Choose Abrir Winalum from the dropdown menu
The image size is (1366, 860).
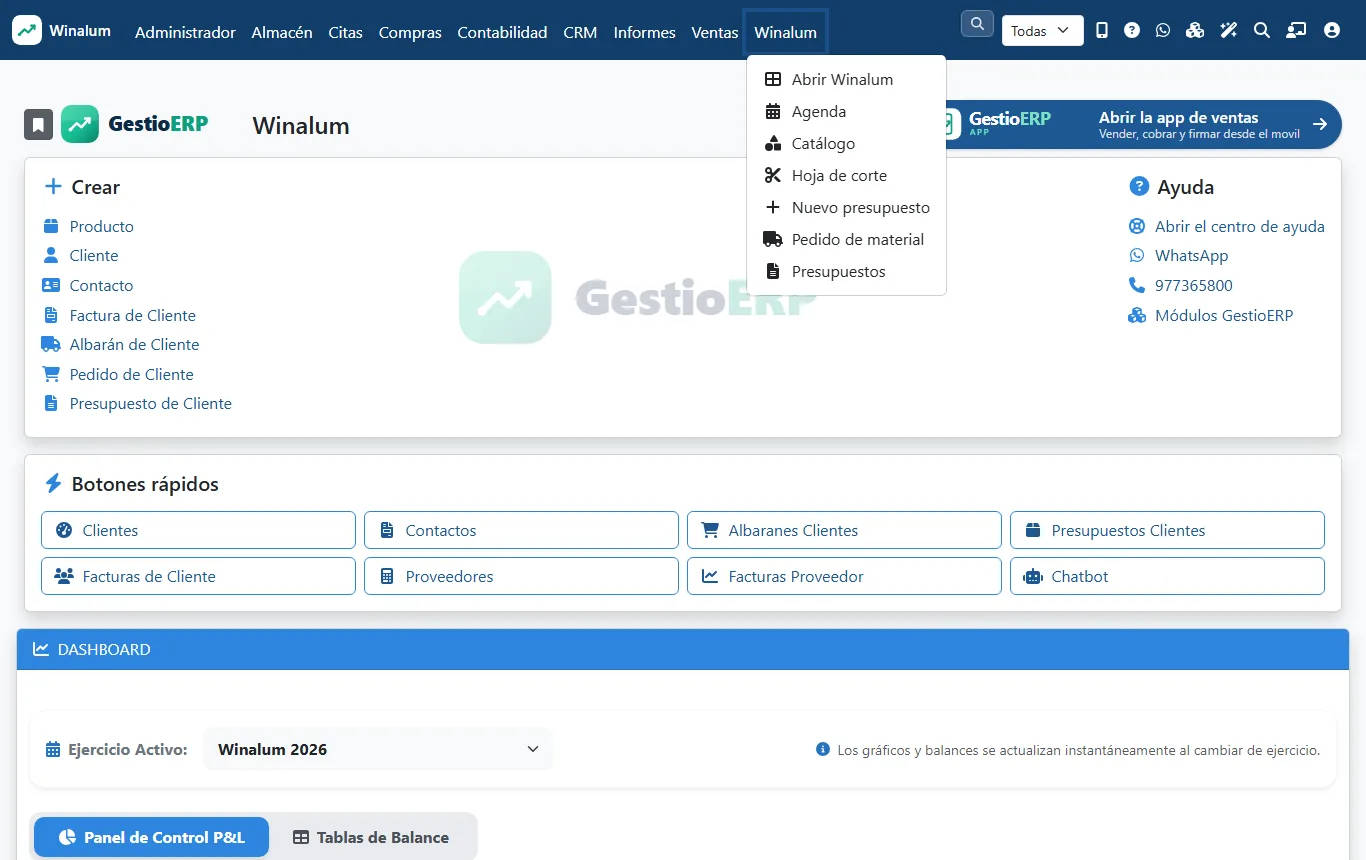(x=846, y=80)
